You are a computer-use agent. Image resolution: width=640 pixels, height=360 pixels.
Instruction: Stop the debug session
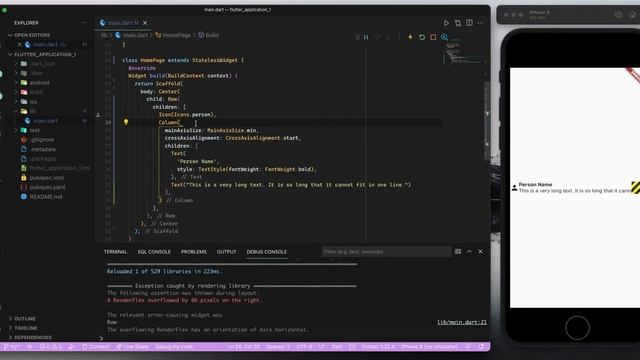[x=433, y=37]
